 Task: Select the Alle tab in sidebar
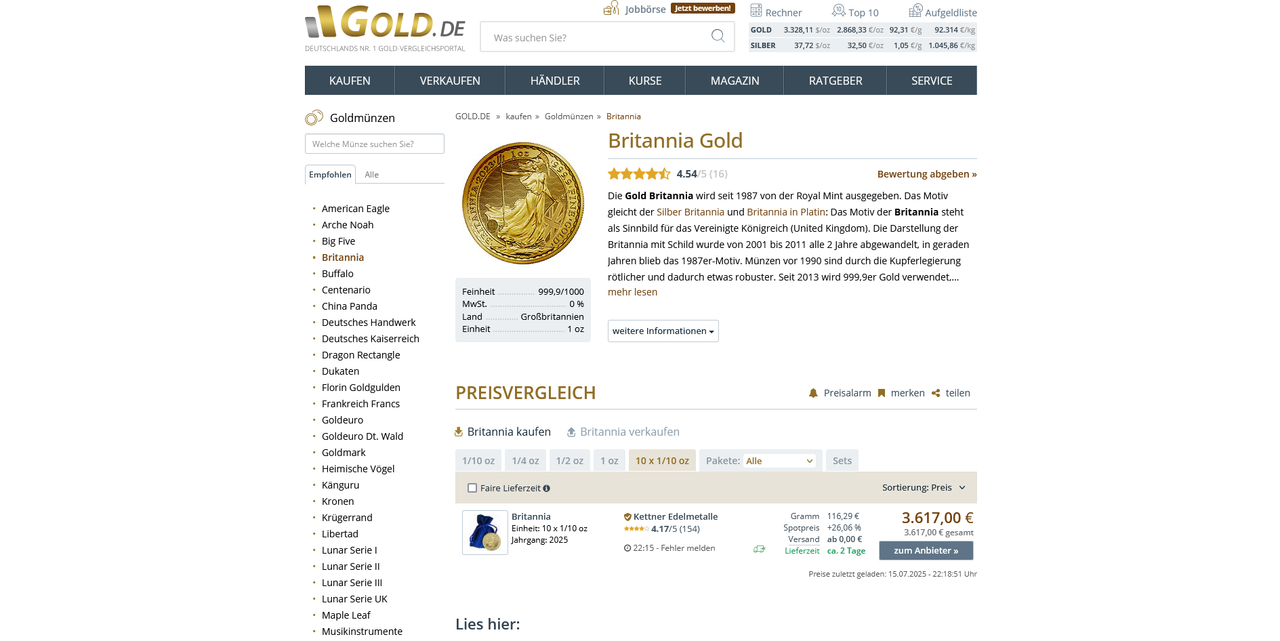pos(372,174)
